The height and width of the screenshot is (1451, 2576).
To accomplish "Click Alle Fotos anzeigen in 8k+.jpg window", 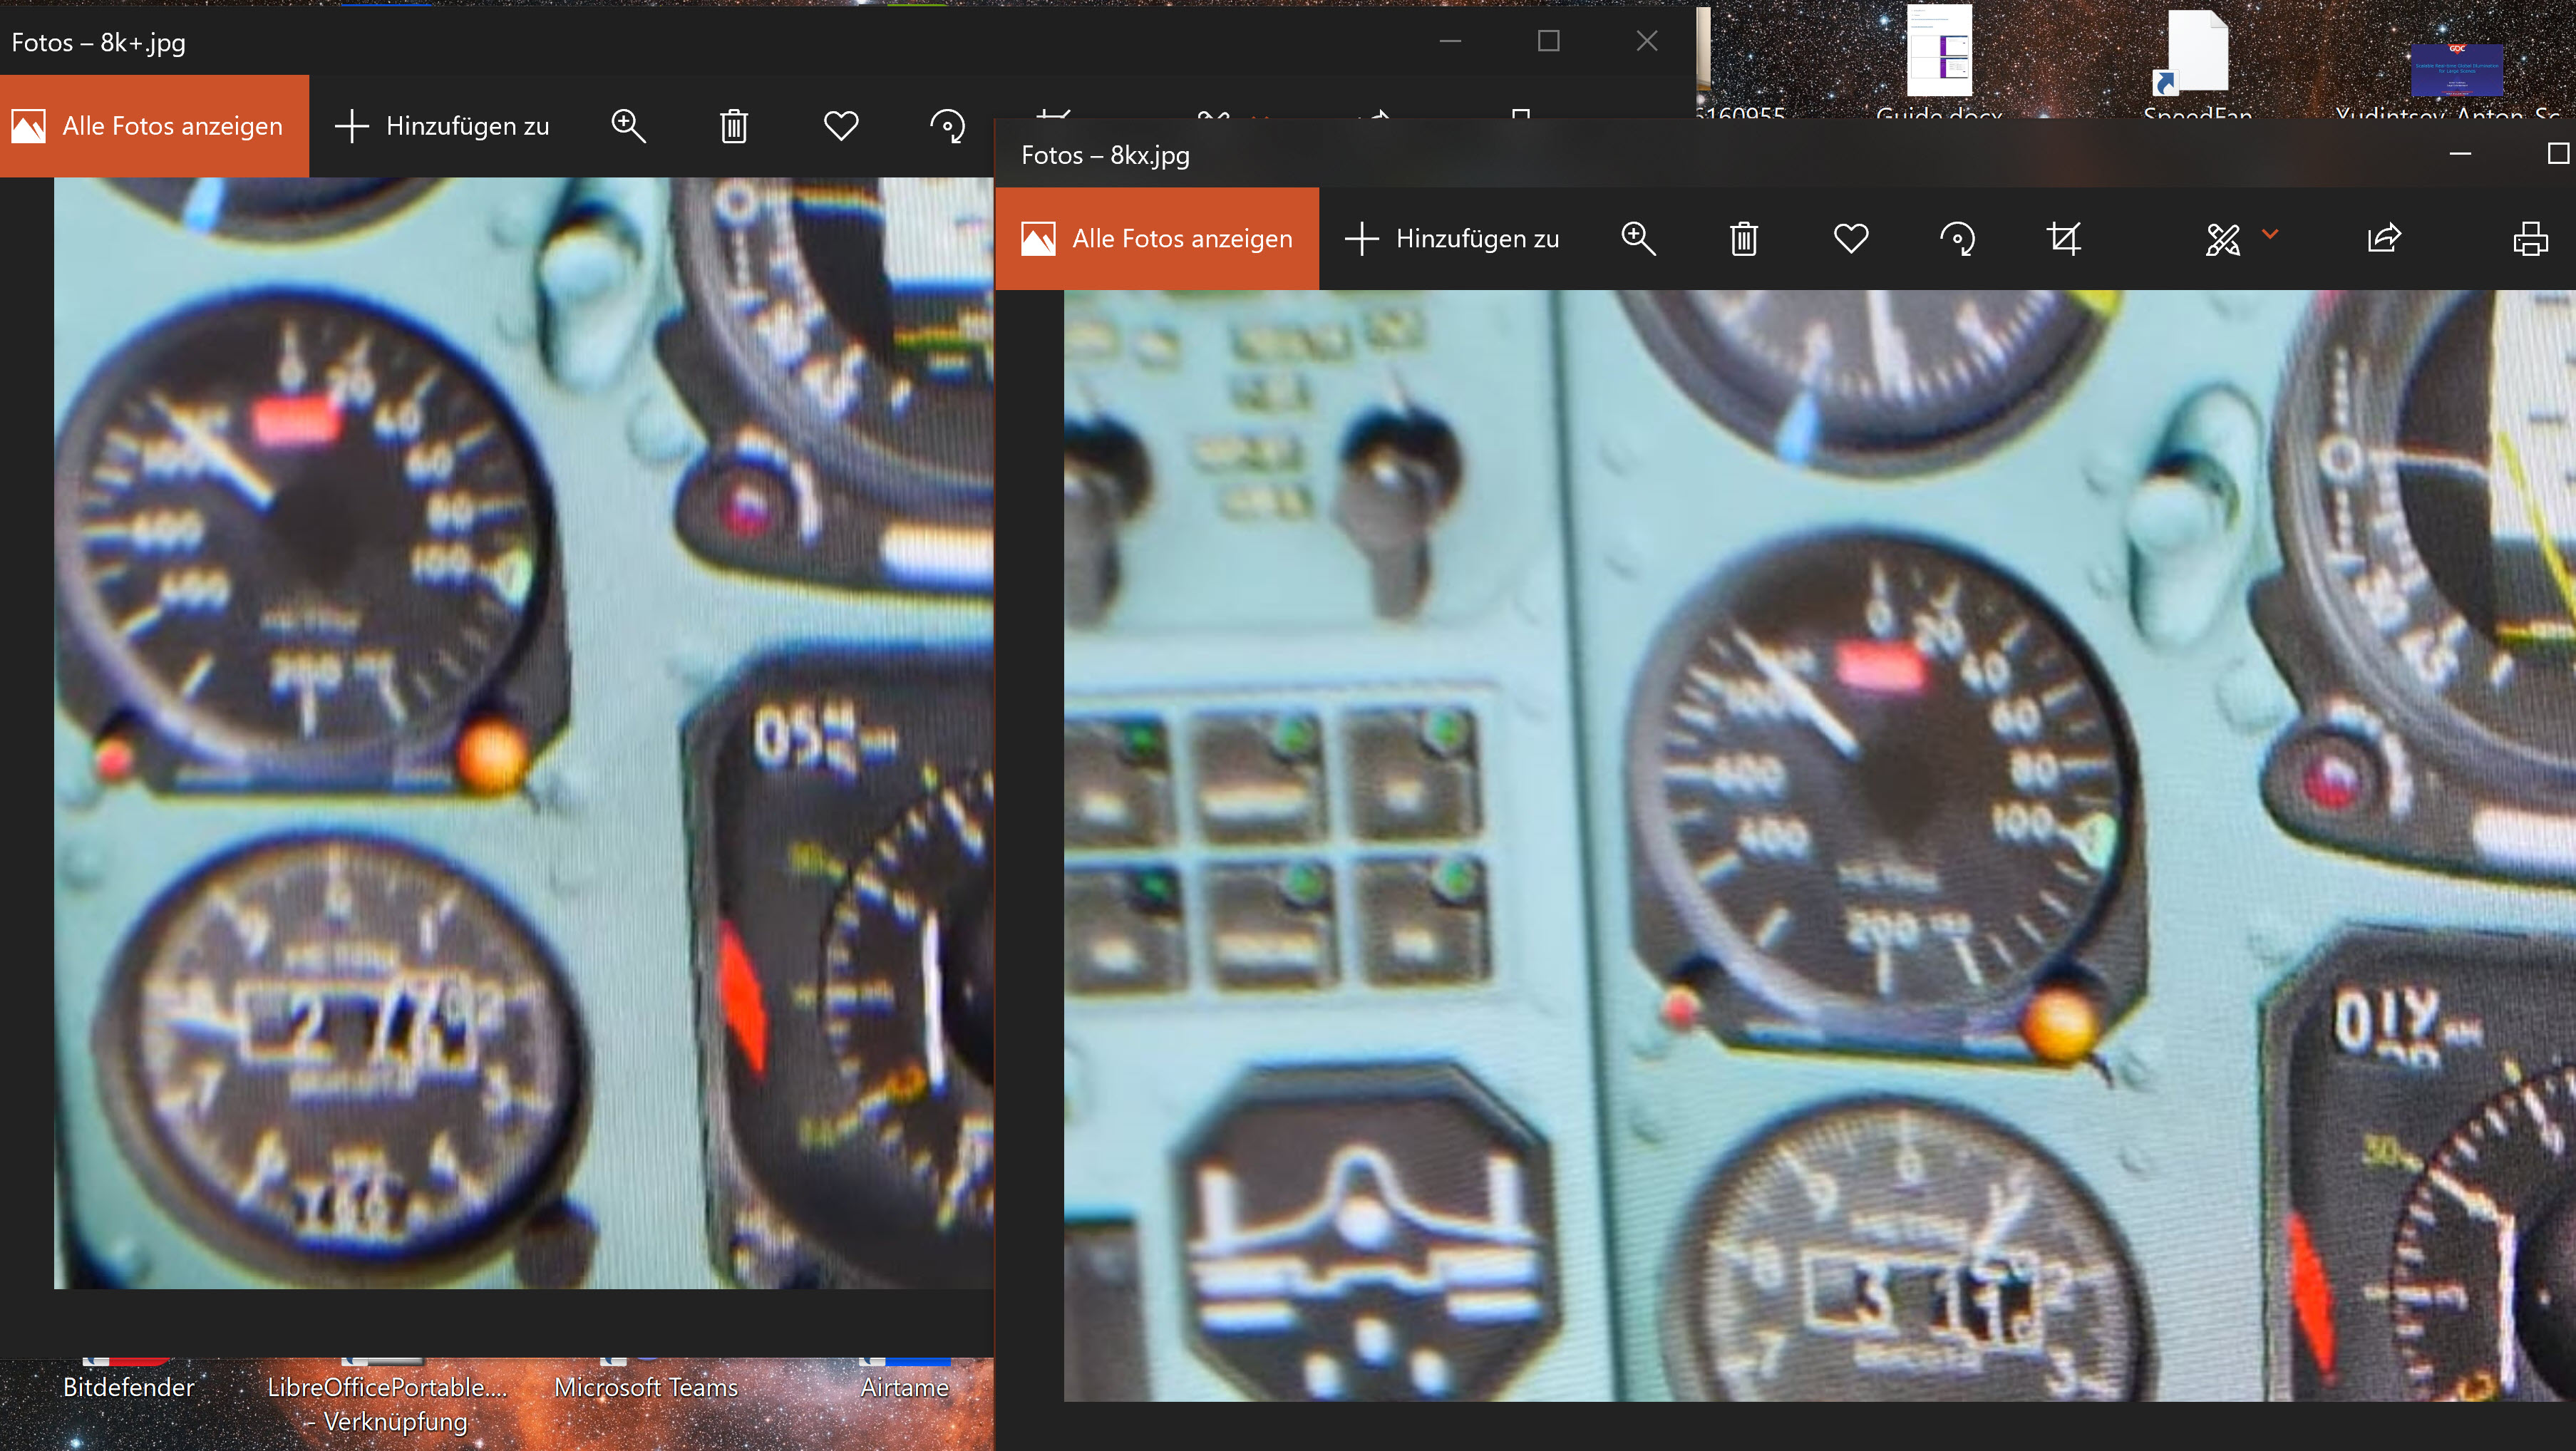I will pos(154,126).
